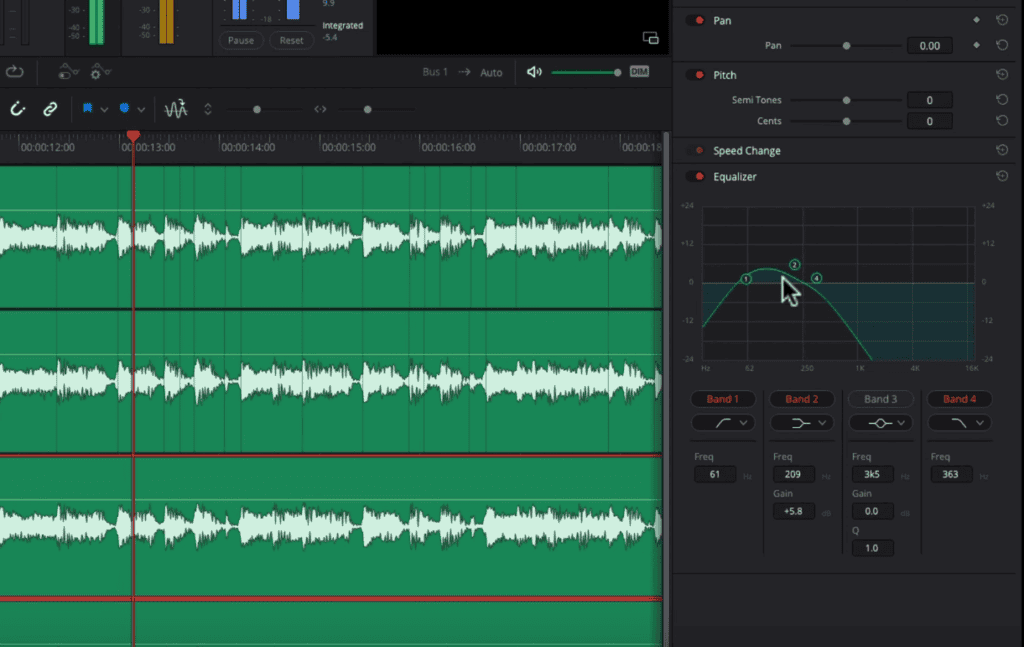Click the Pan value field 0.00
Viewport: 1024px width, 647px height.
click(929, 46)
